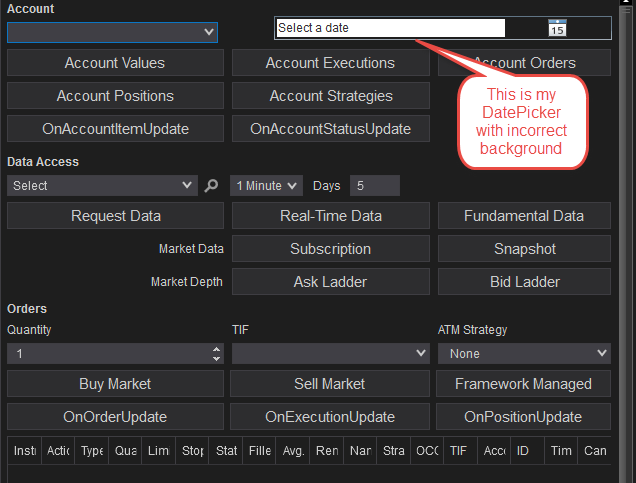Click Account Values button
636x483 pixels.
[x=115, y=63]
